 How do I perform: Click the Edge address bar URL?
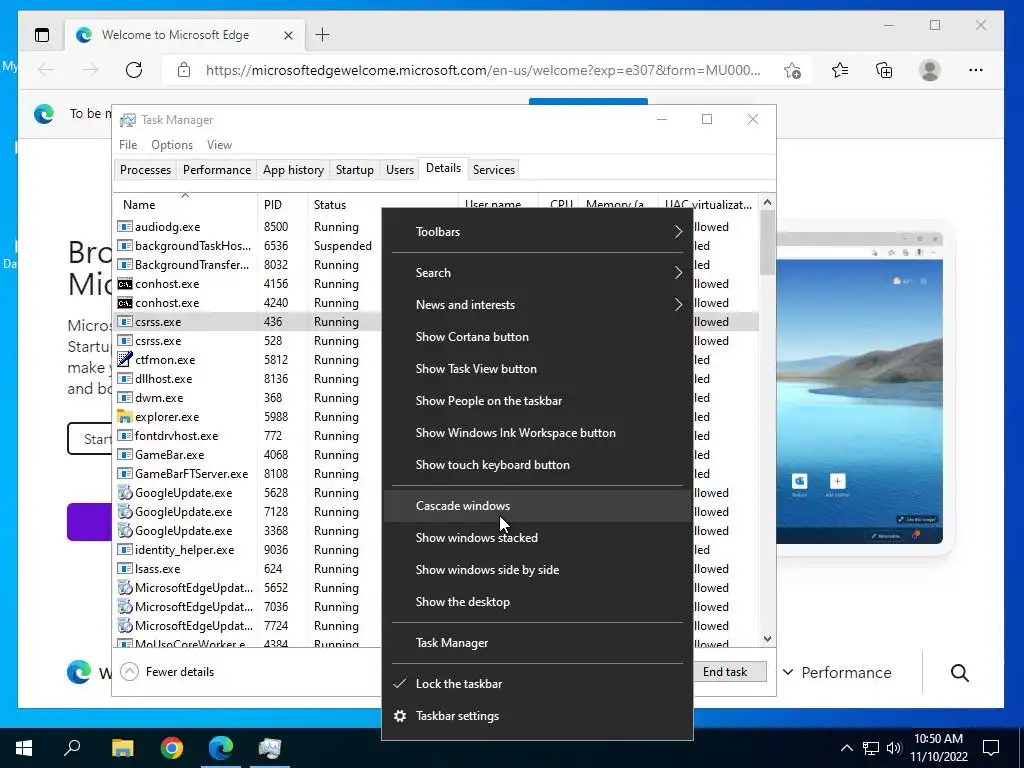point(483,70)
